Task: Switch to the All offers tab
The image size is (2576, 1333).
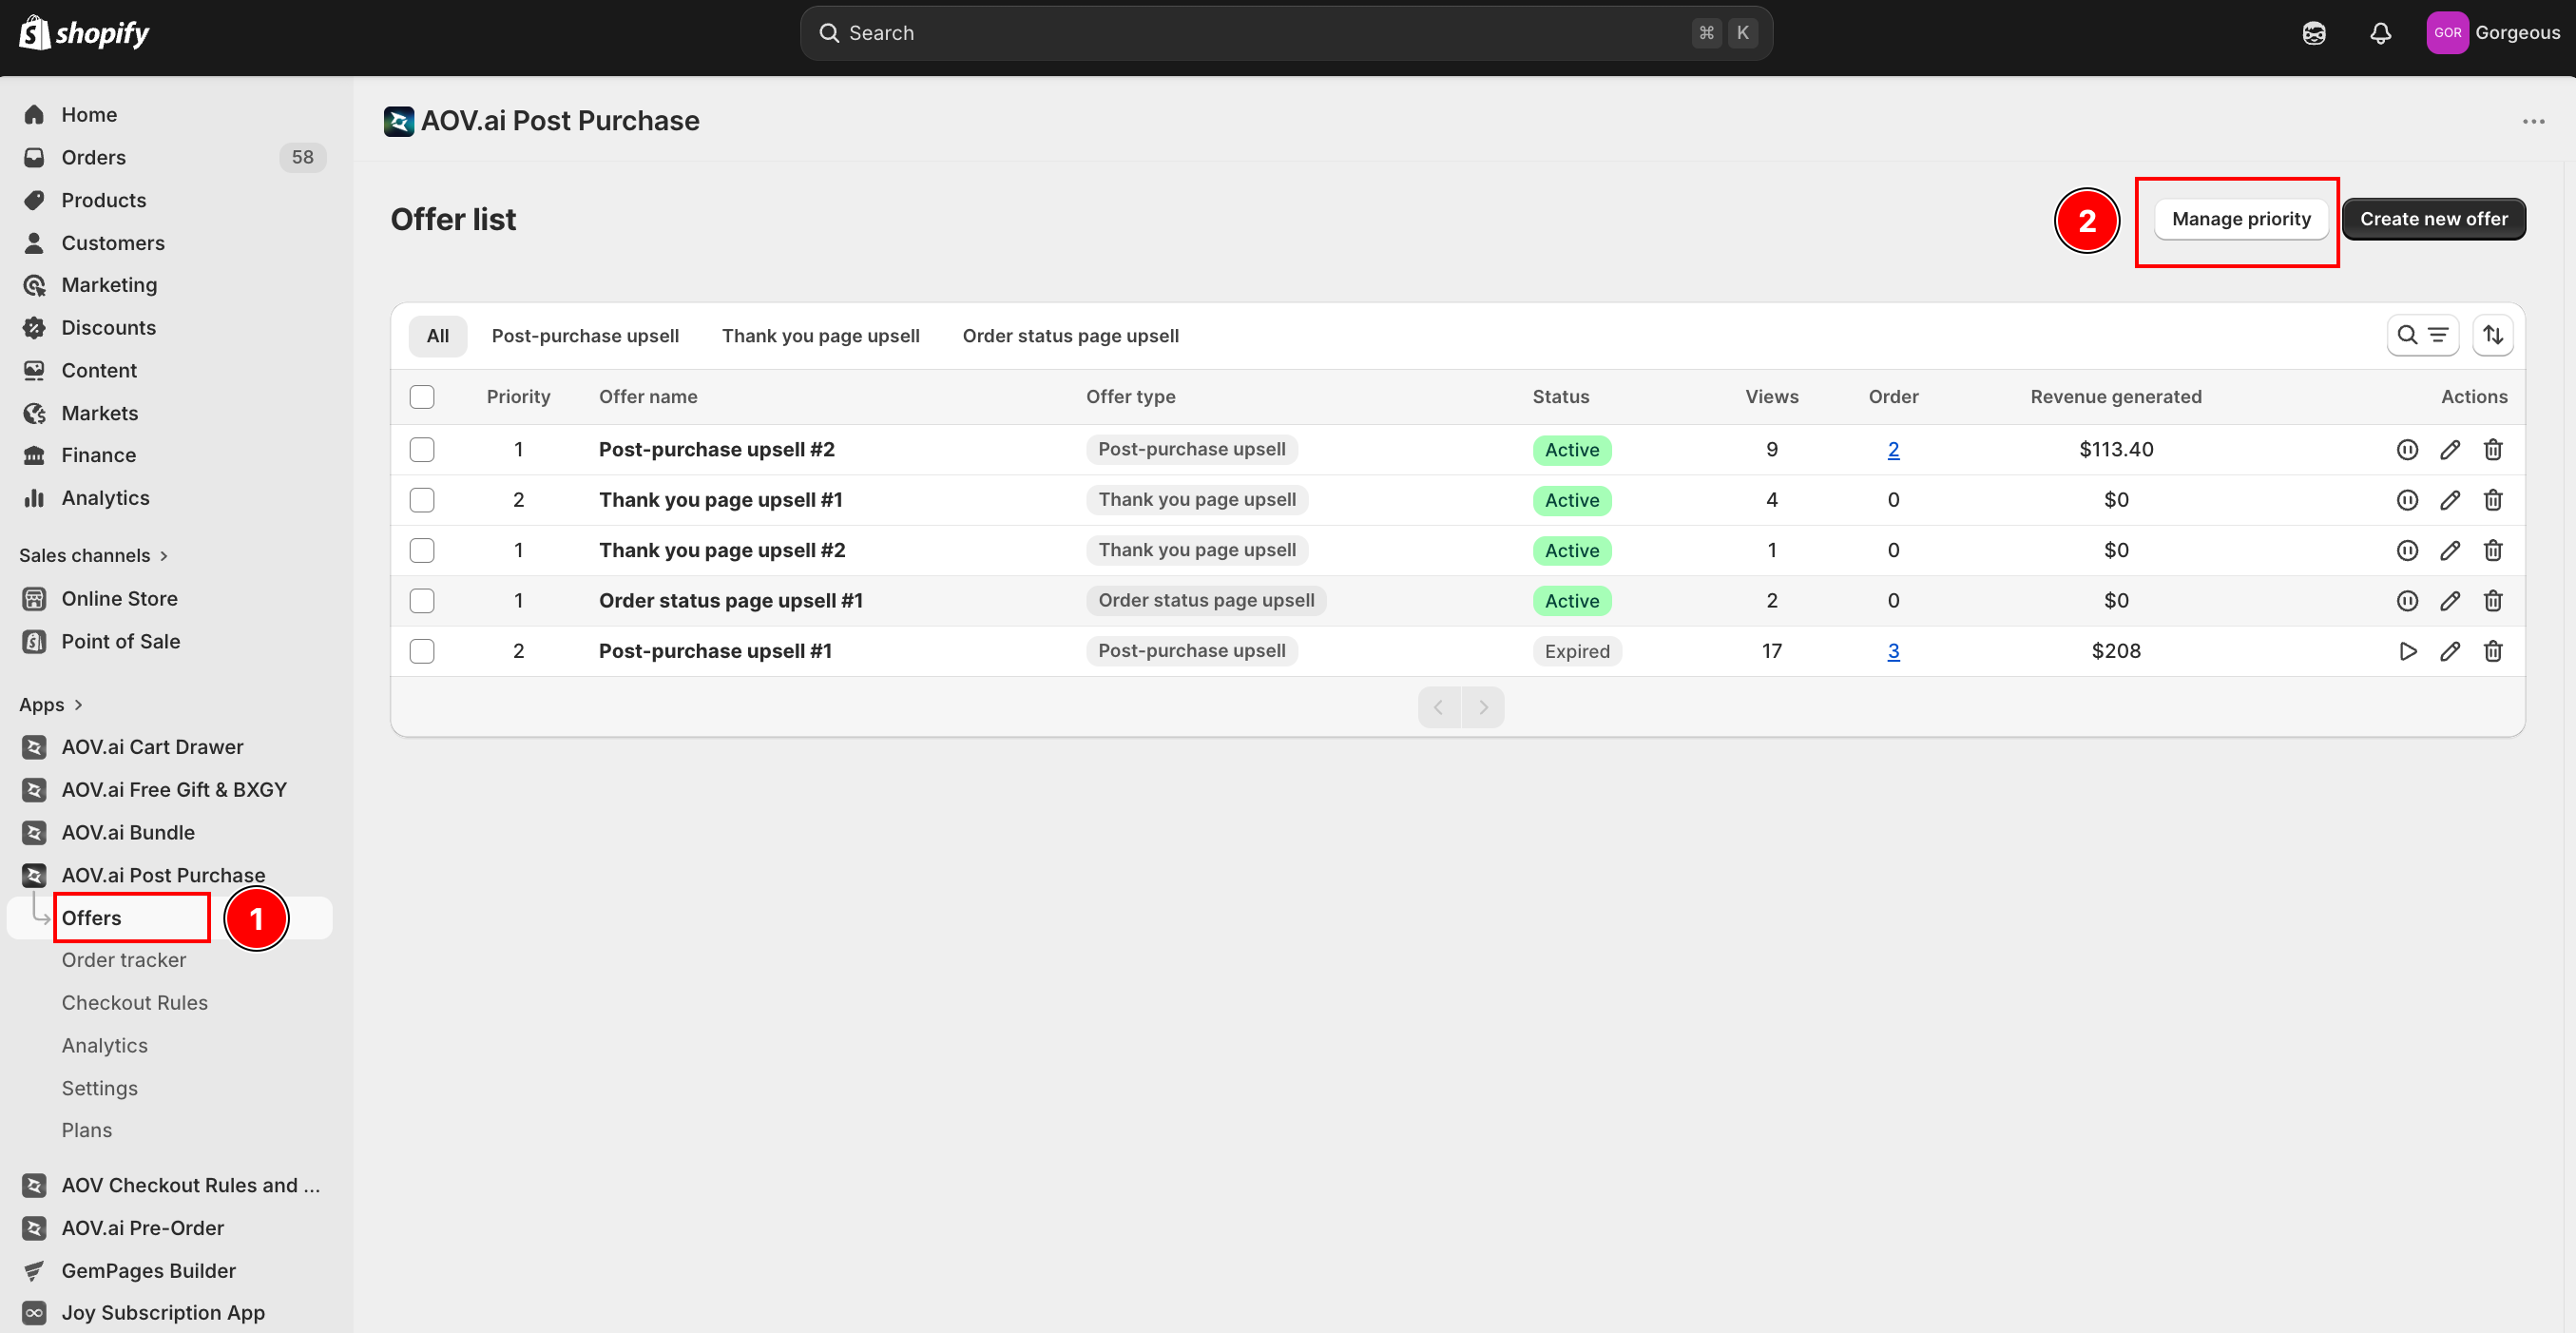Action: click(x=438, y=336)
